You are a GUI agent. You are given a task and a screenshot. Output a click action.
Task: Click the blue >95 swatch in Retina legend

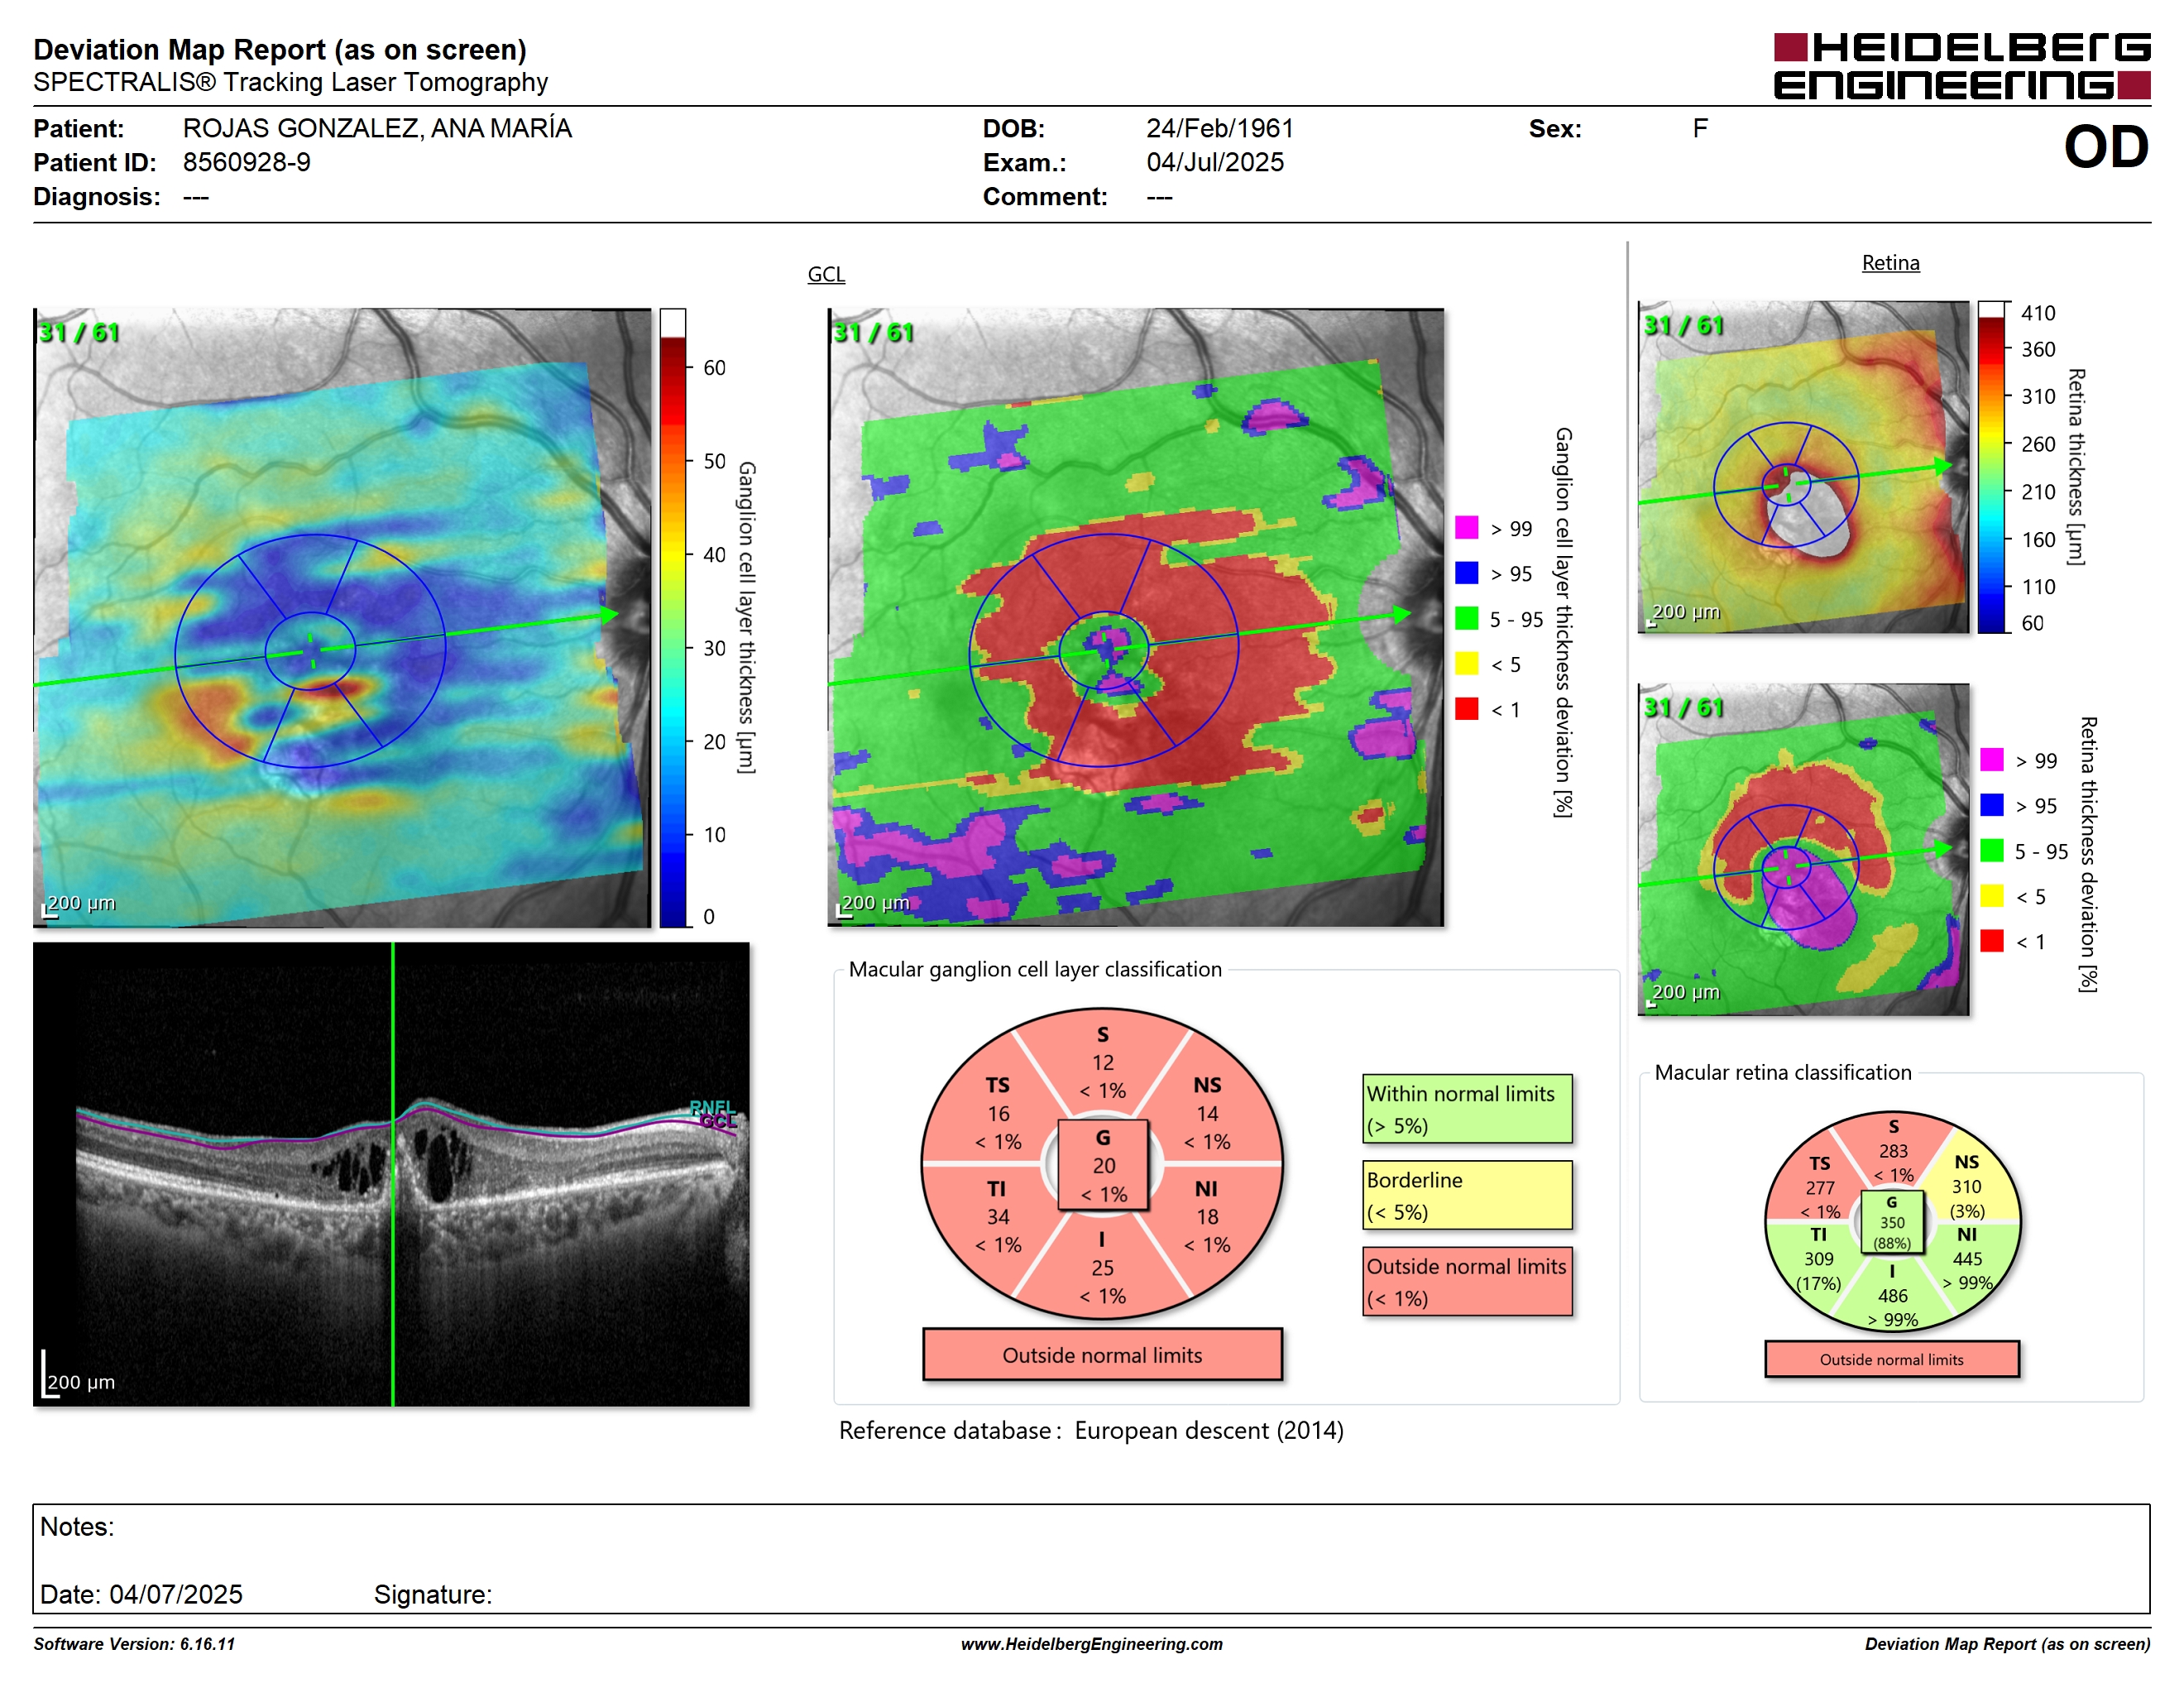pos(1991,805)
